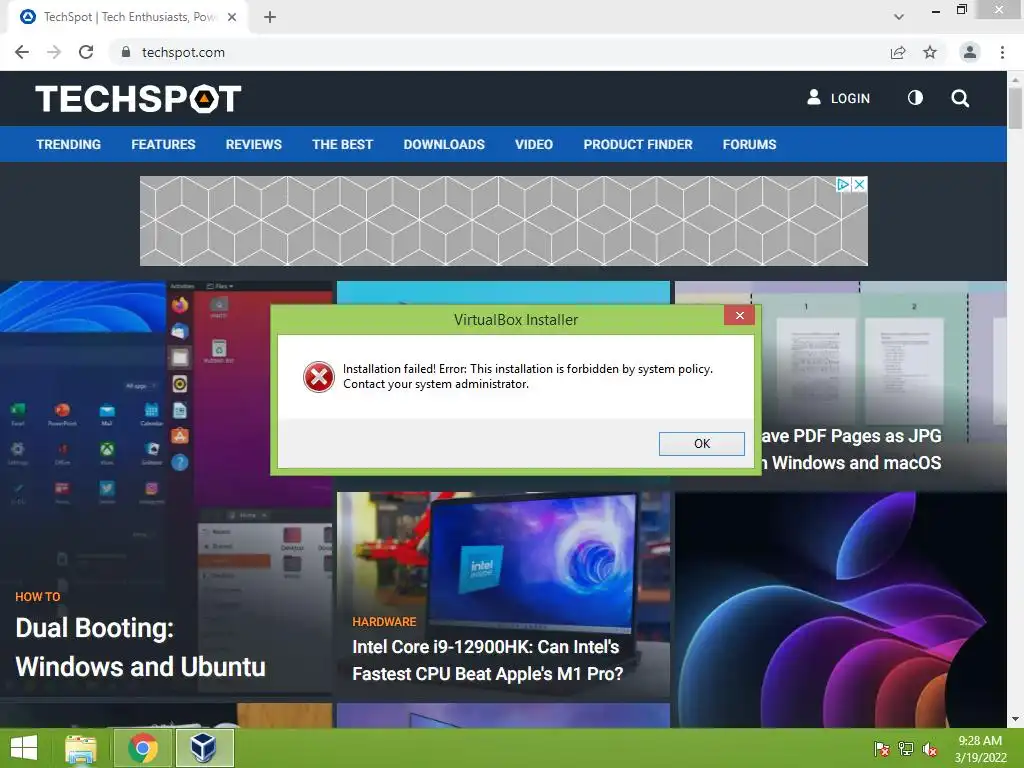The image size is (1024, 768).
Task: Open a new browser tab
Action: pyautogui.click(x=270, y=17)
